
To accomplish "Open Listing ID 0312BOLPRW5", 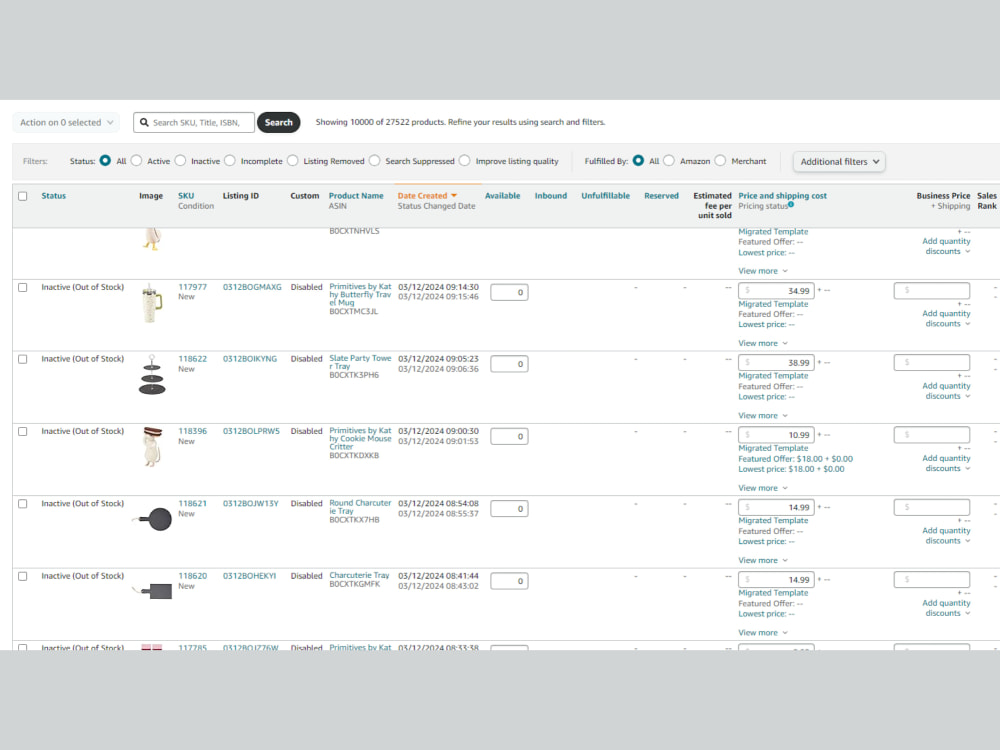I will (x=251, y=431).
